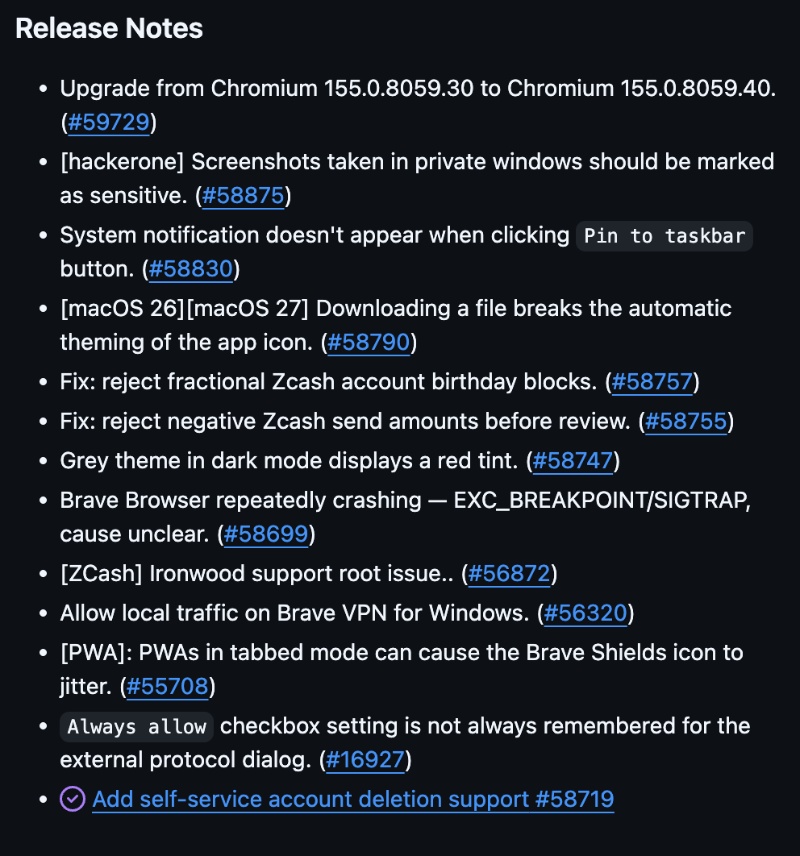Open negative Zcash send amounts fix #58755
Image resolution: width=800 pixels, height=856 pixels.
[x=686, y=421]
